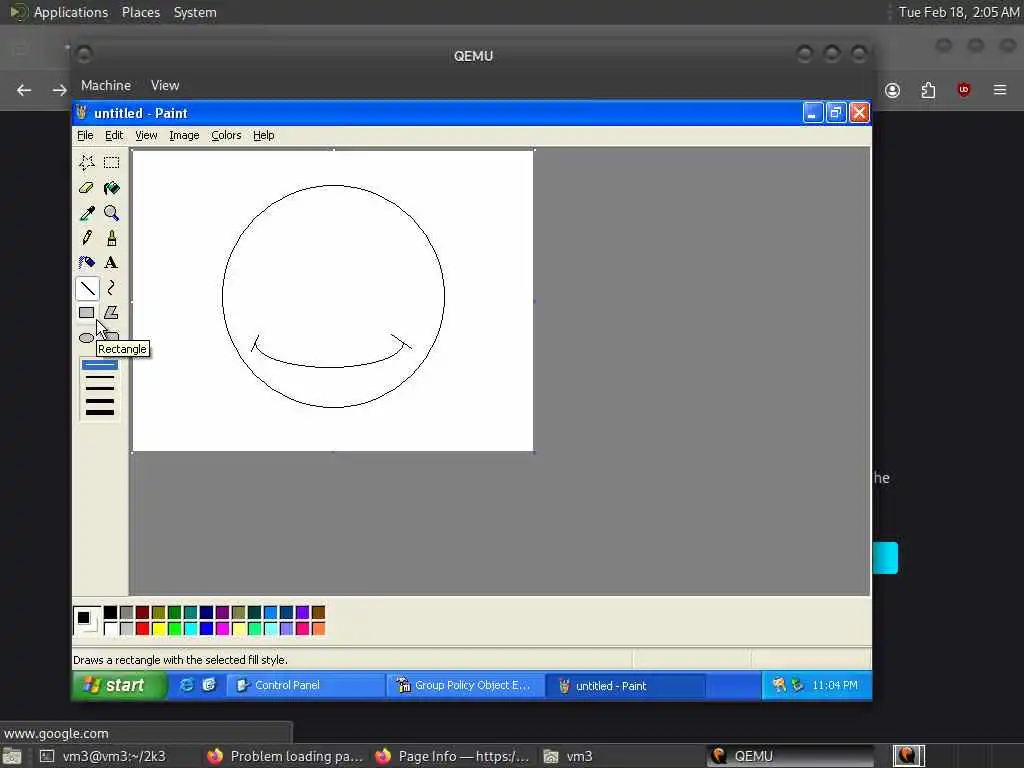This screenshot has width=1024, height=768.
Task: Open the Firefox account icon
Action: [x=893, y=90]
